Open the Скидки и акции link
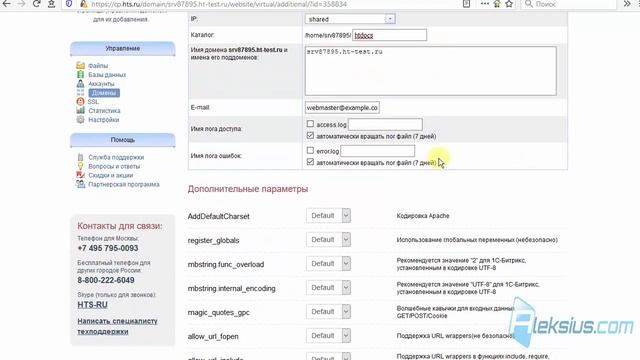Image resolution: width=640 pixels, height=360 pixels. click(111, 175)
